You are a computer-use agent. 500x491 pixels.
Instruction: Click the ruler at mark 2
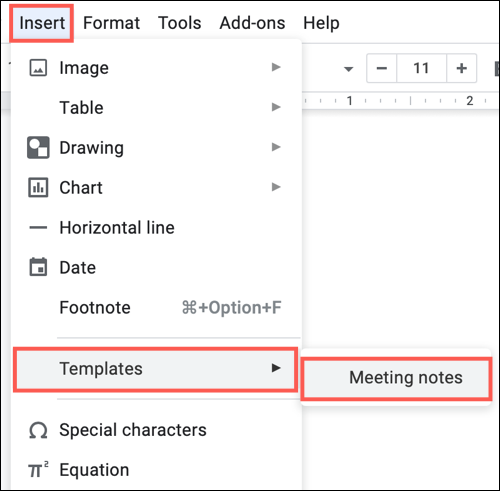click(x=470, y=101)
